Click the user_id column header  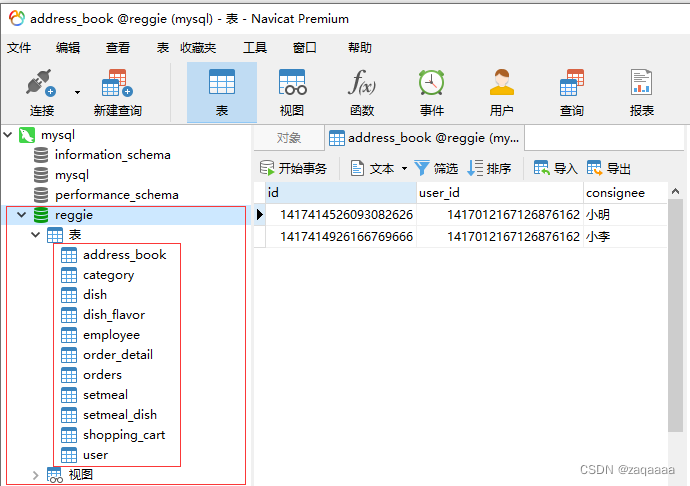tap(500, 193)
